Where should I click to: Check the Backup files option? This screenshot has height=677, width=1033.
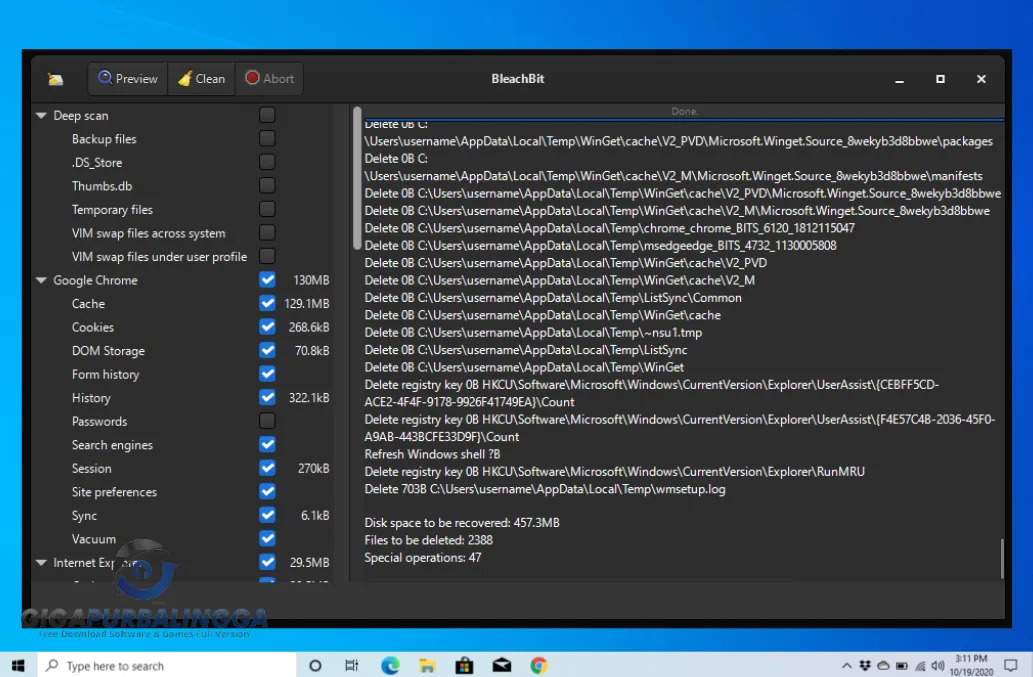pyautogui.click(x=267, y=138)
